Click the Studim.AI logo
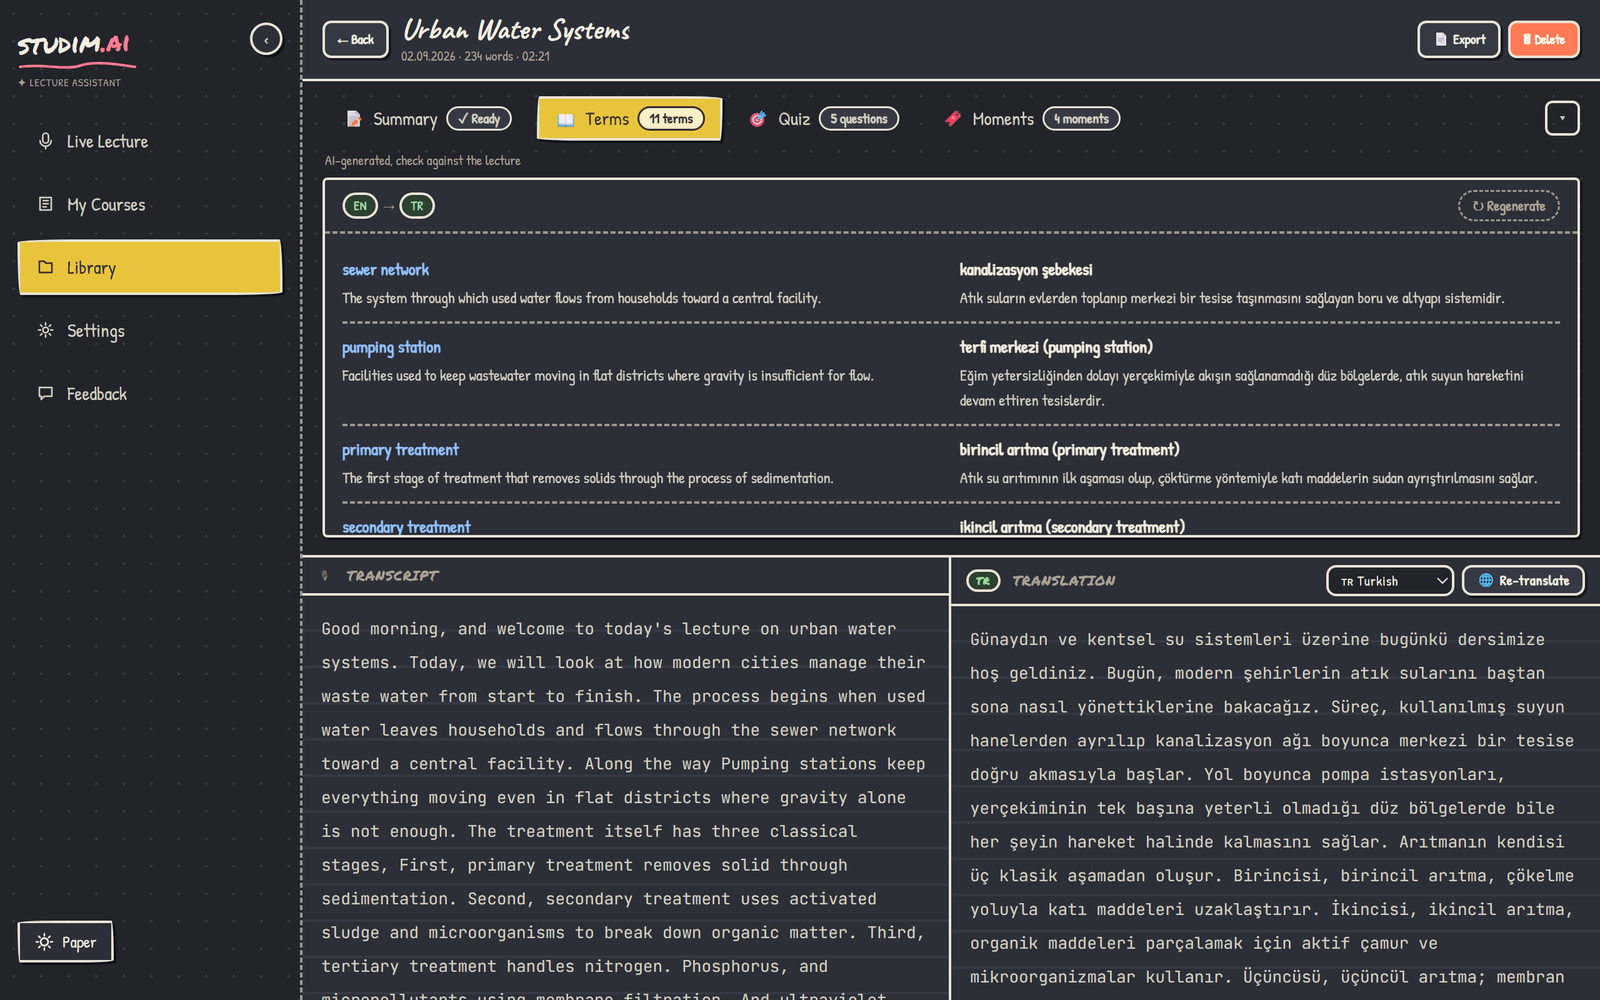This screenshot has width=1600, height=1000. [x=74, y=46]
